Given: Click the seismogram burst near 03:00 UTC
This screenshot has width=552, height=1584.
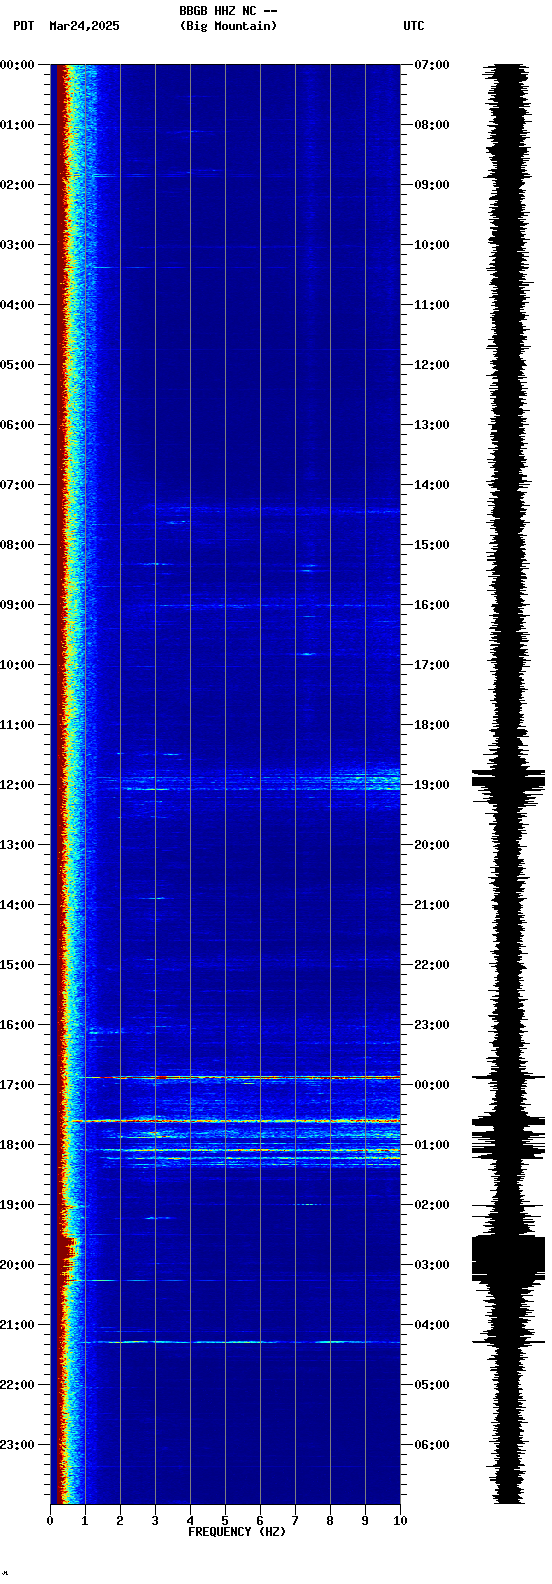Looking at the screenshot, I should pyautogui.click(x=508, y=1258).
